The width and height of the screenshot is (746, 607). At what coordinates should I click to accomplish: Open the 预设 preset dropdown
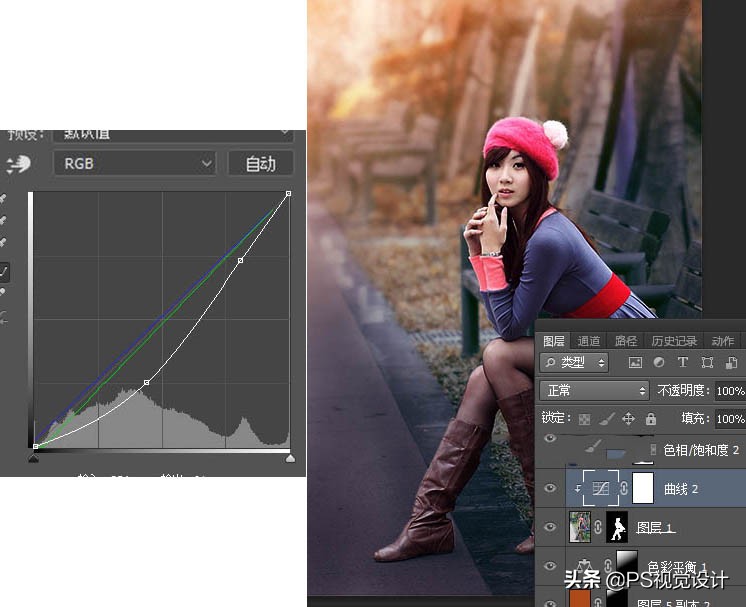(x=173, y=134)
